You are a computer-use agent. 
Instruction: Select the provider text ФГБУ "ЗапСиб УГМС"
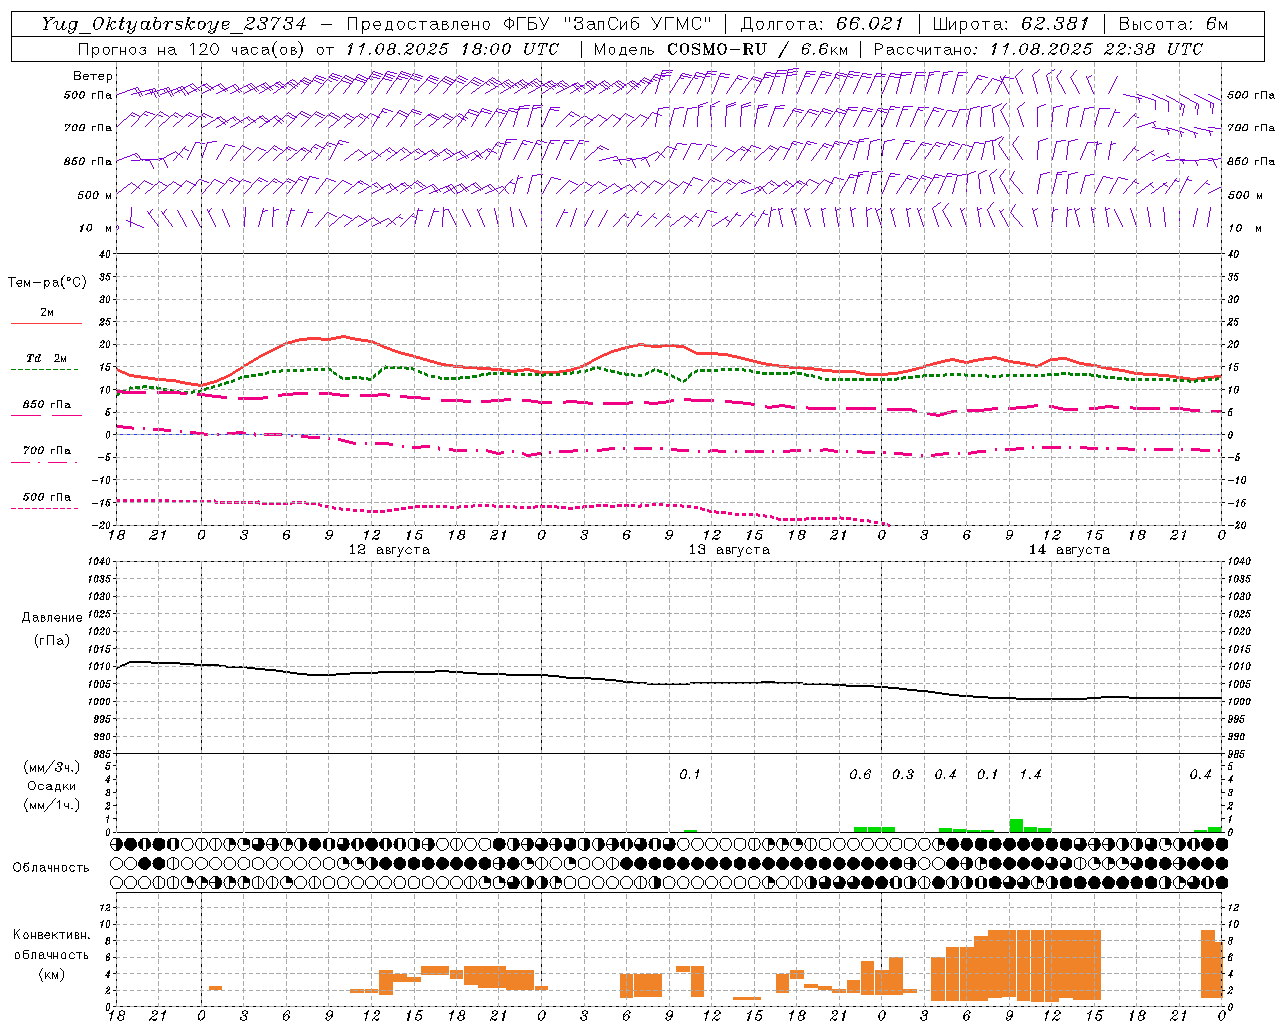(x=608, y=24)
